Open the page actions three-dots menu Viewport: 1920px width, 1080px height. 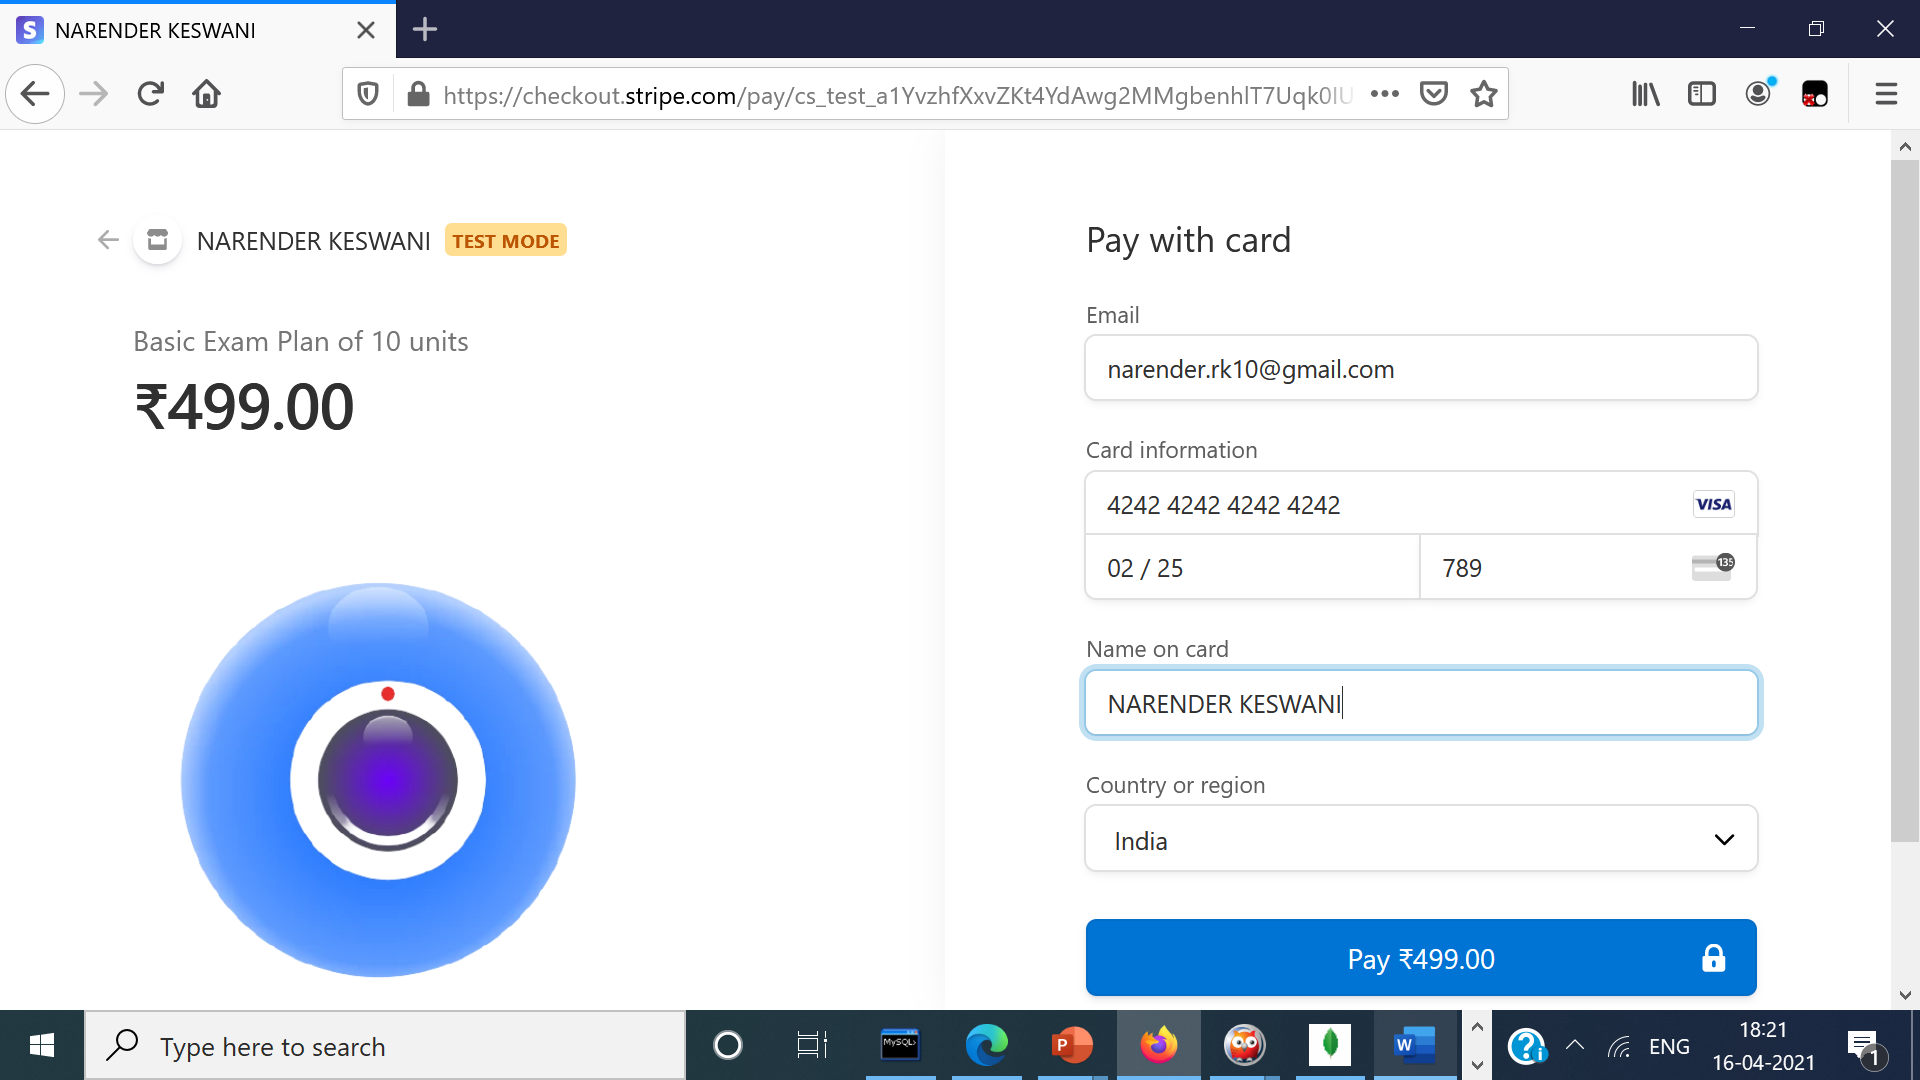(x=1385, y=94)
